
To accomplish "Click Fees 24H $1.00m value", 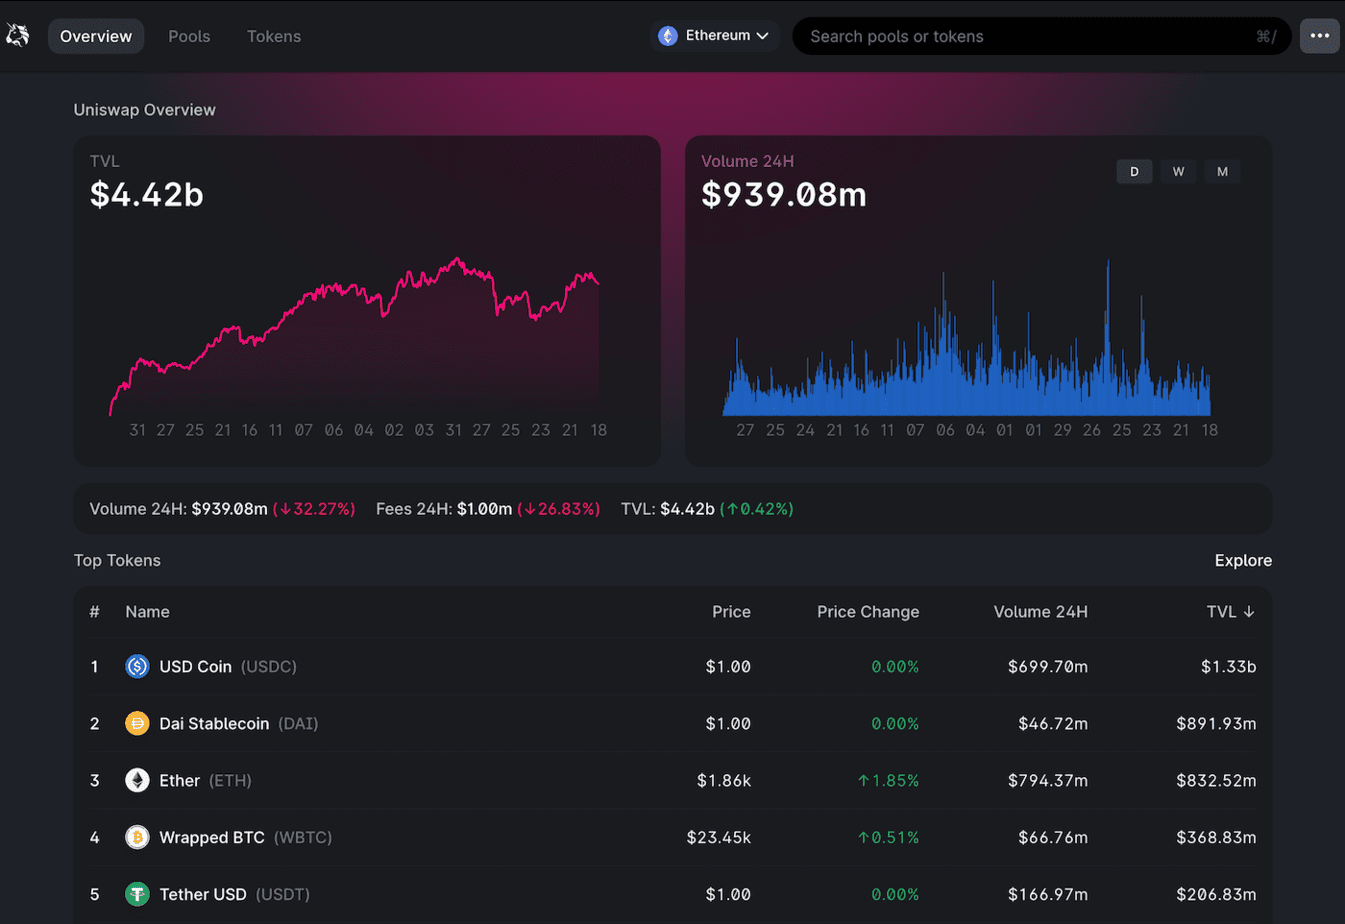I will [484, 509].
